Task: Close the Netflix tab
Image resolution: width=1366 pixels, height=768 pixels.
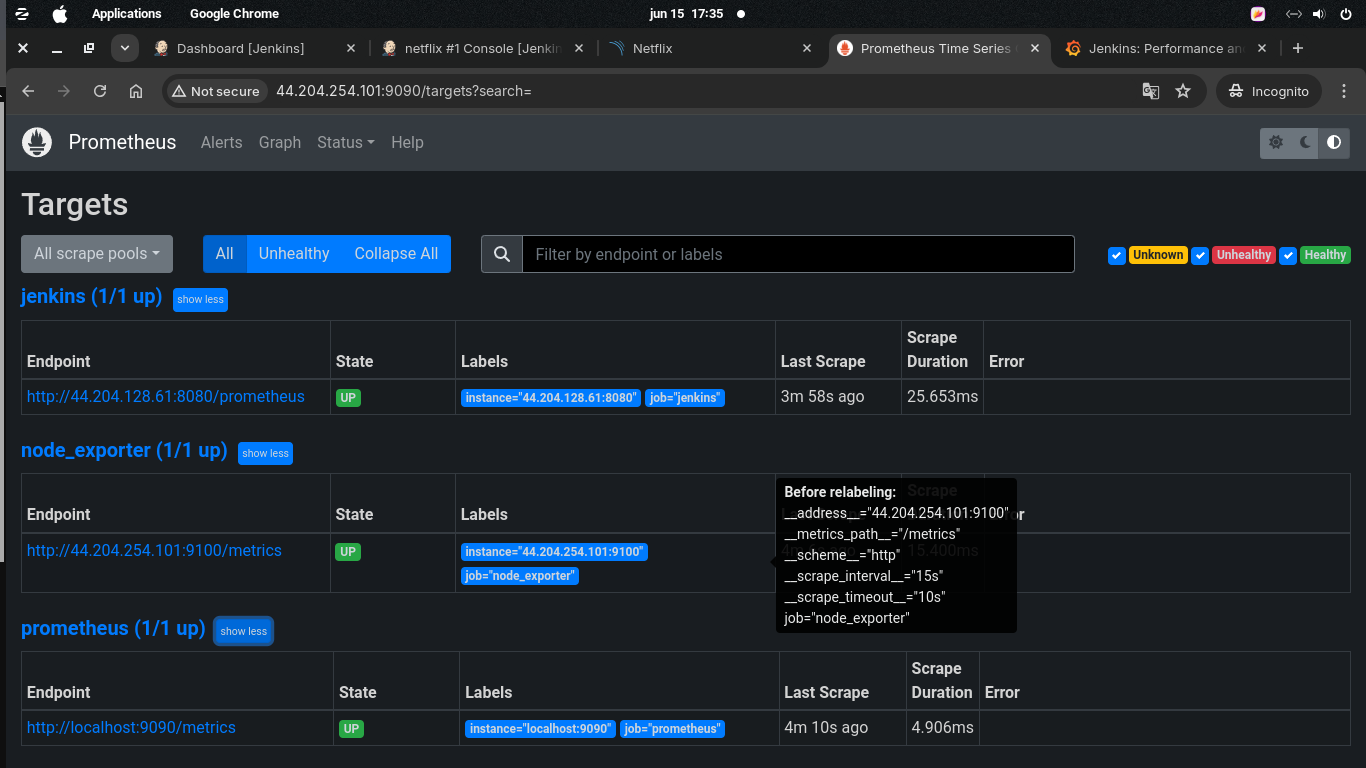Action: coord(808,48)
